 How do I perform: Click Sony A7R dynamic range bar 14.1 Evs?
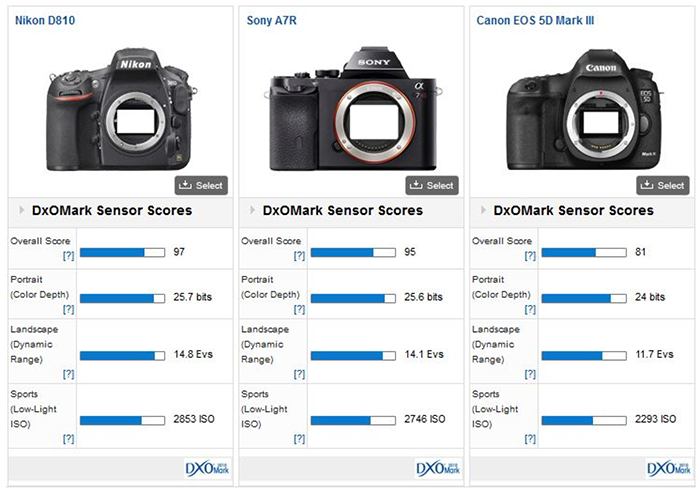pos(353,355)
